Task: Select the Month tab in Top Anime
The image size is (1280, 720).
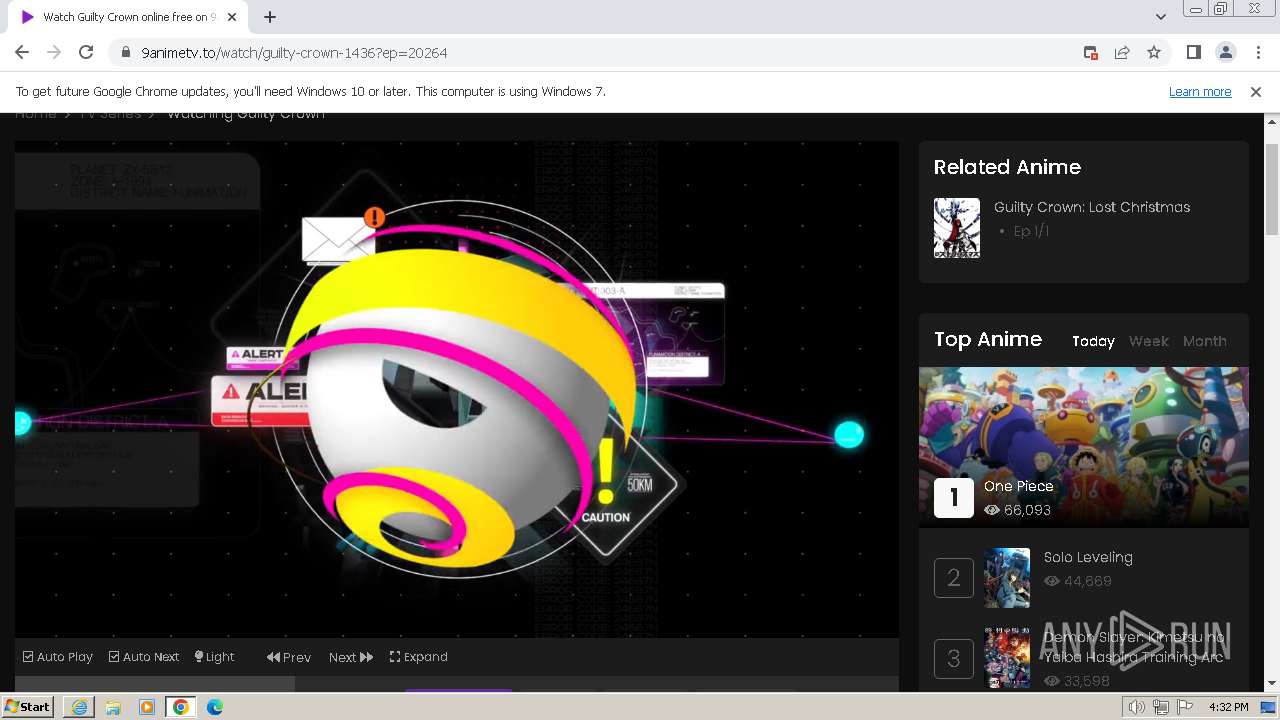Action: [1204, 341]
